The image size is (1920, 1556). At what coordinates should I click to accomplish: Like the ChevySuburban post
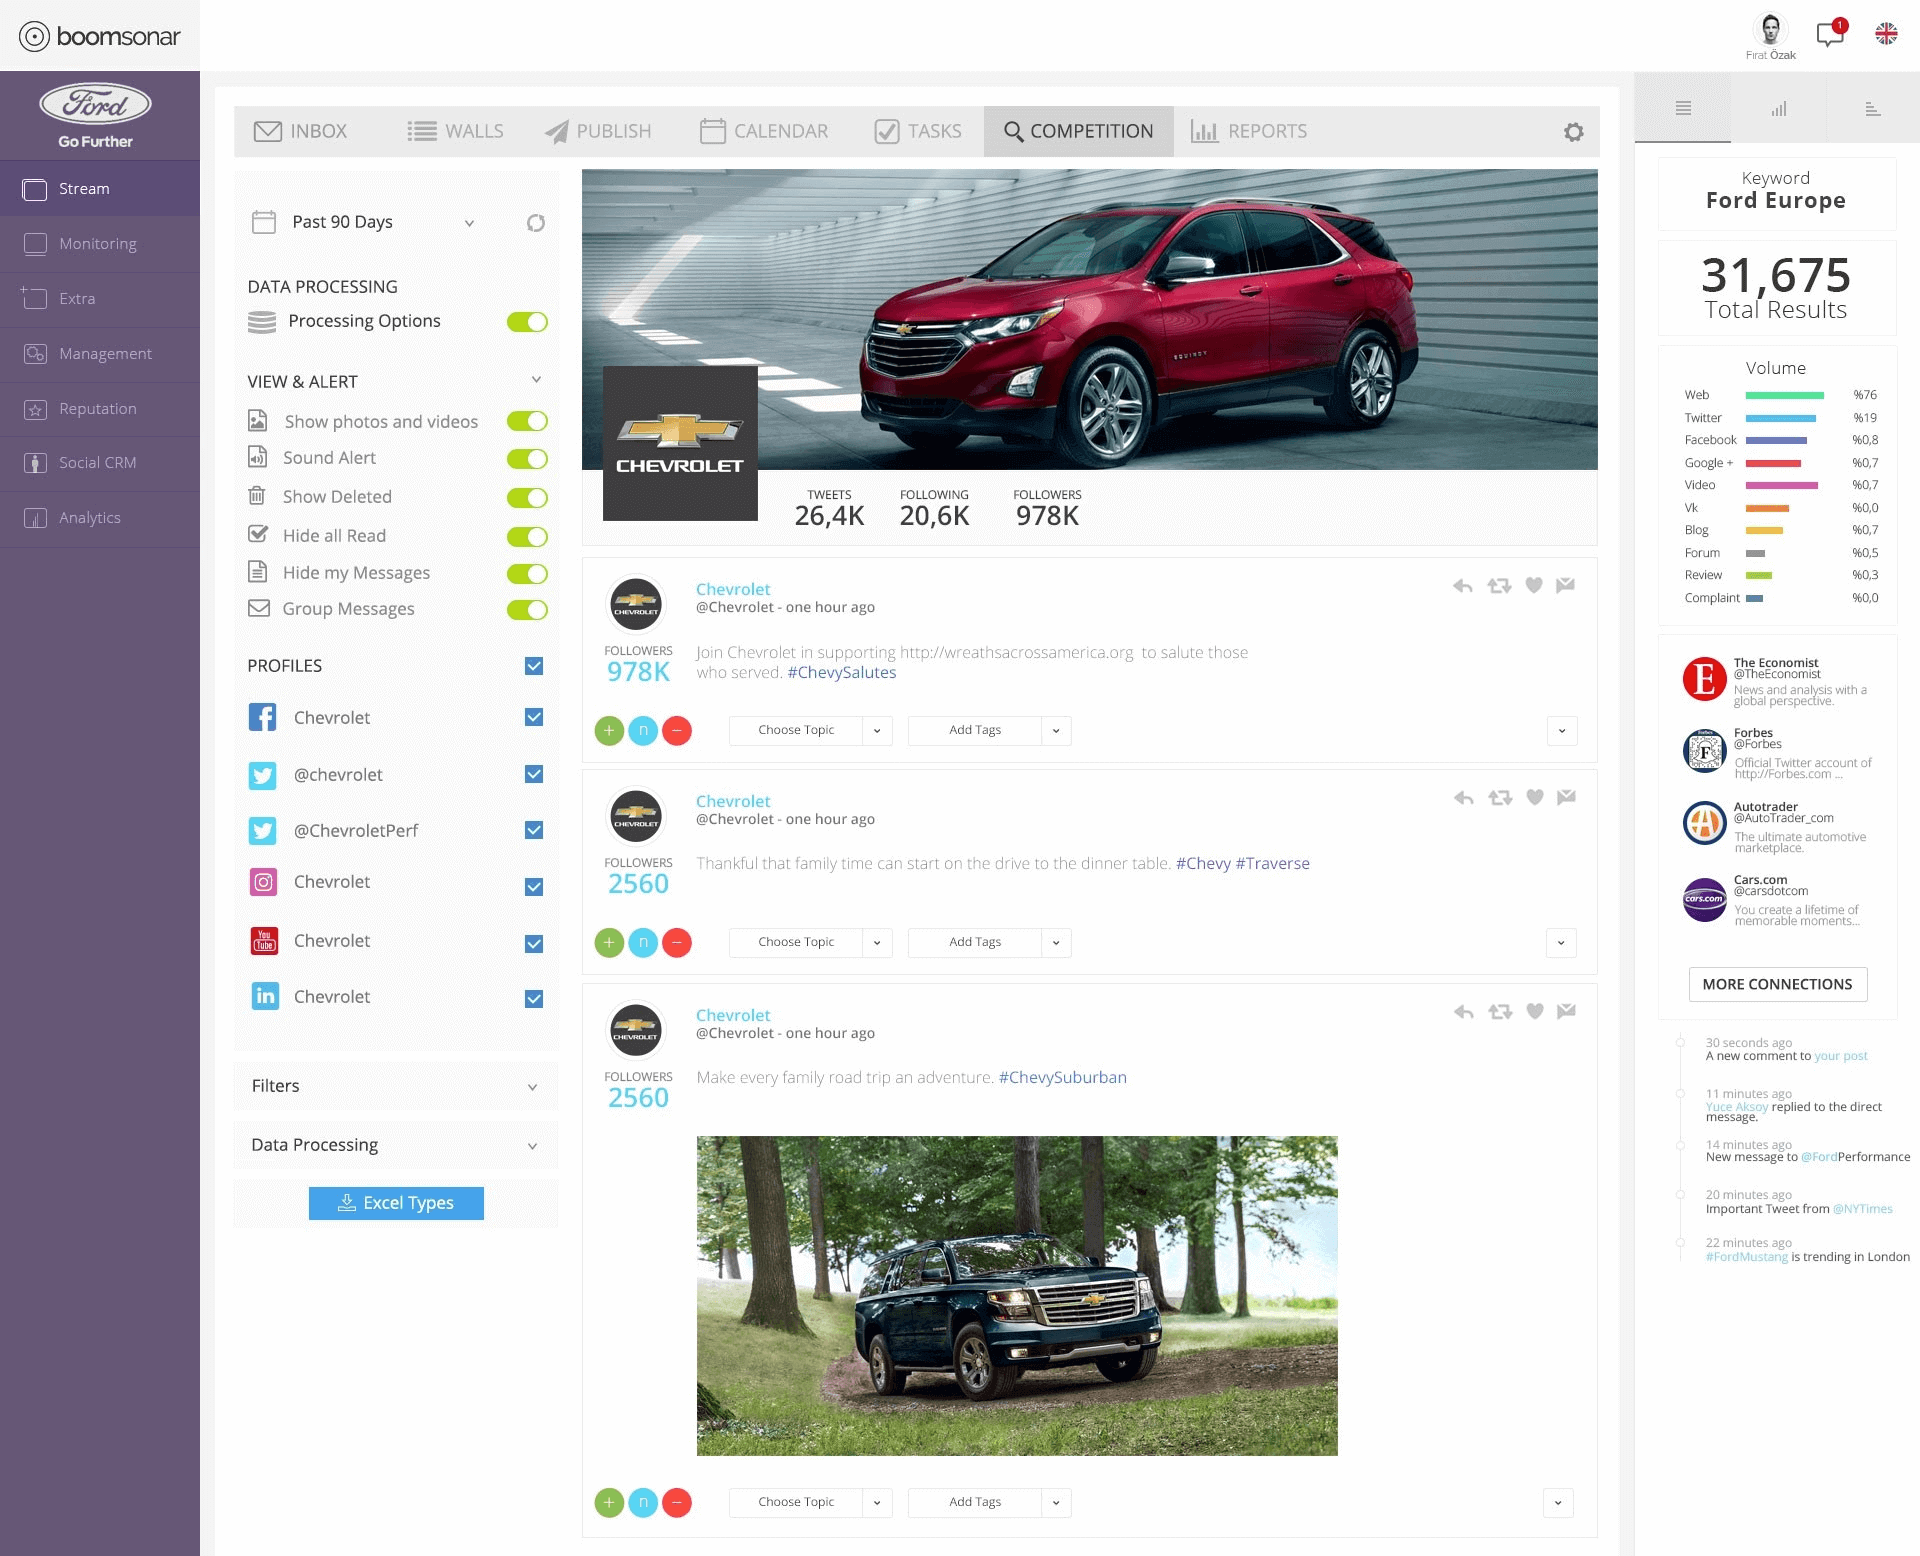[1535, 1011]
